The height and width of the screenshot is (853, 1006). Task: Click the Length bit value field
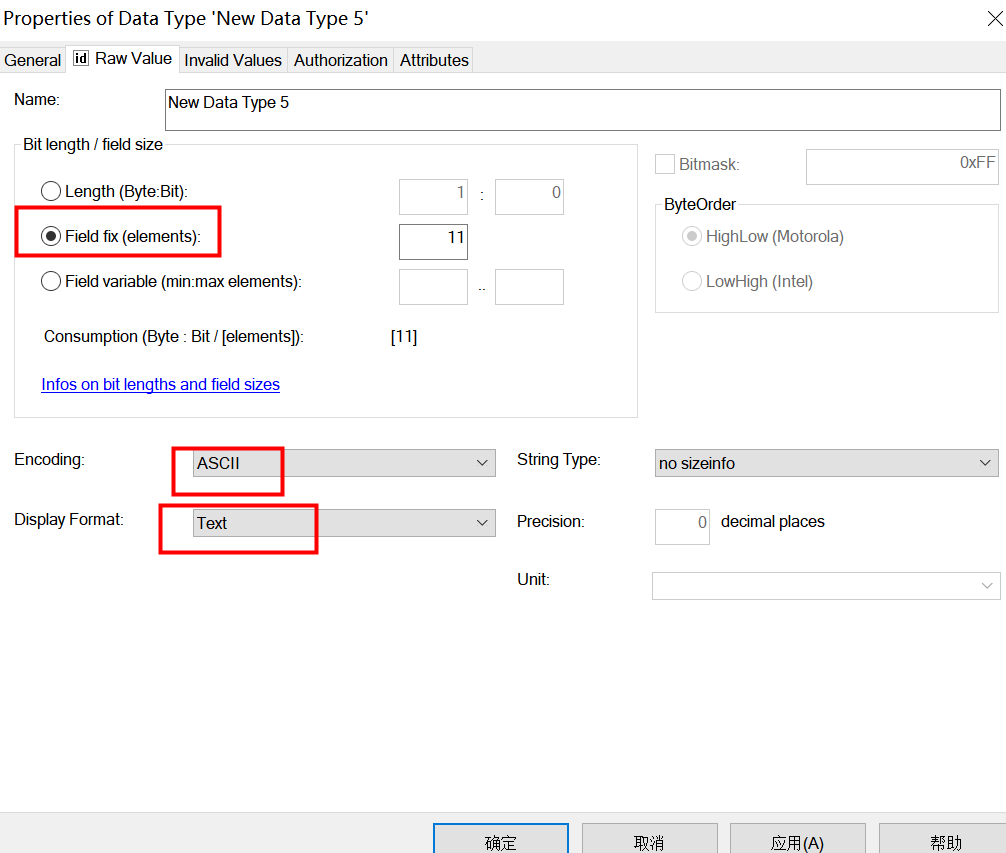click(529, 197)
